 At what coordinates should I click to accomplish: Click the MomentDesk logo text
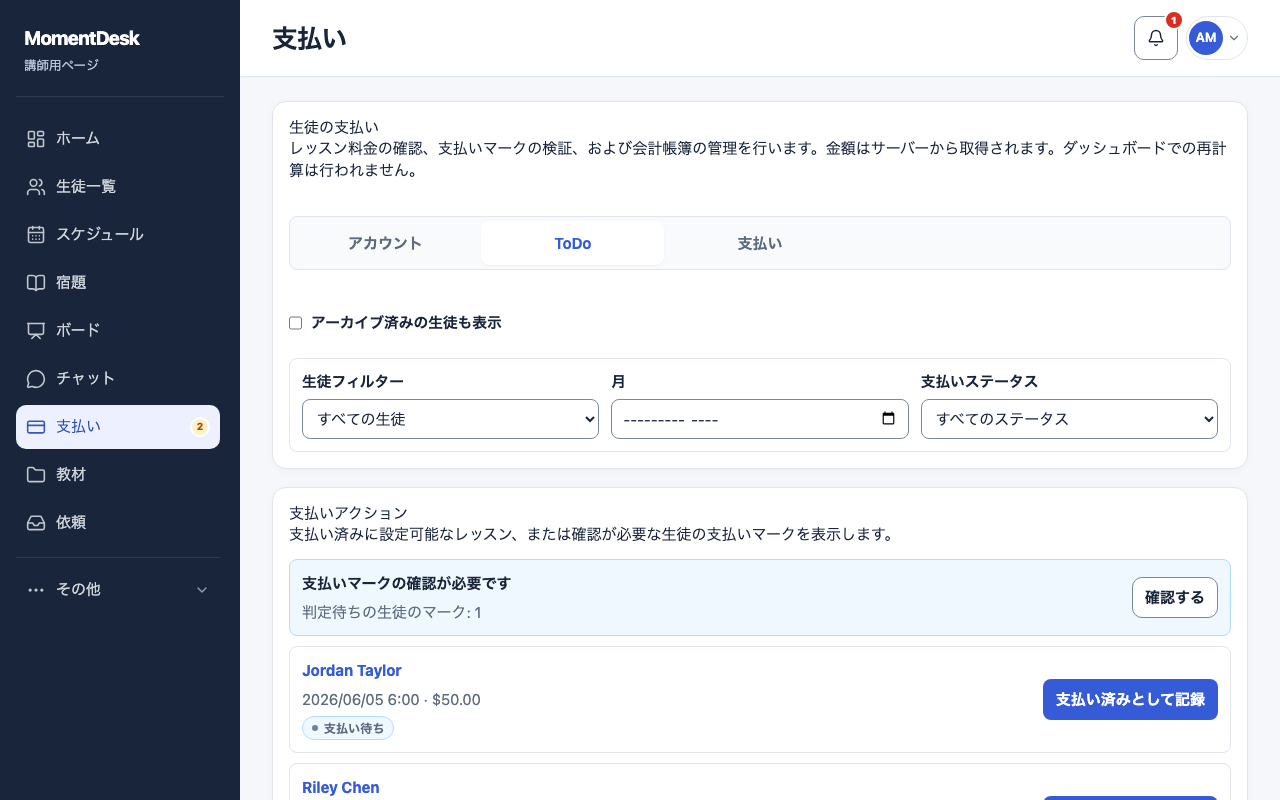(82, 39)
